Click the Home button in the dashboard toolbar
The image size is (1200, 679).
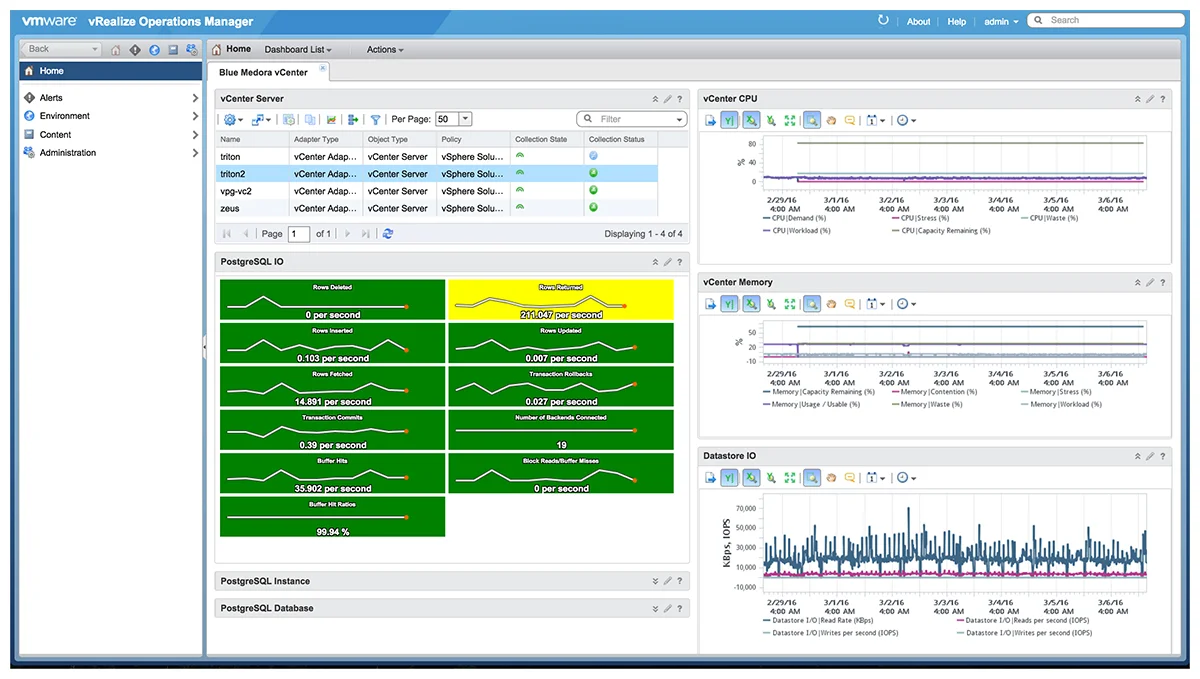pyautogui.click(x=231, y=49)
